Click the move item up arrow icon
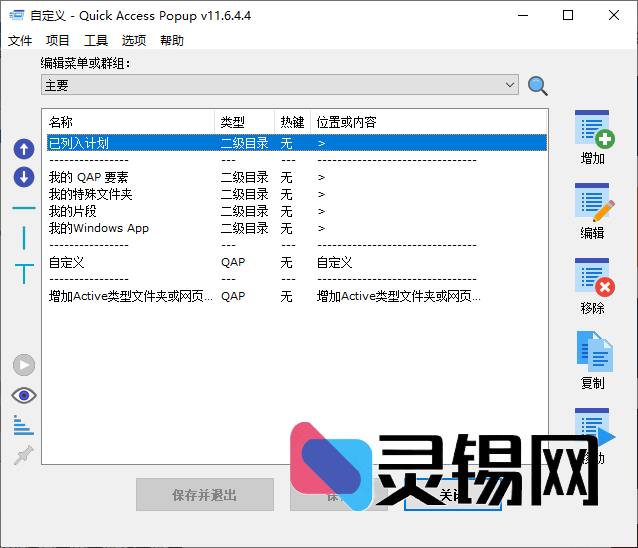 (x=24, y=149)
